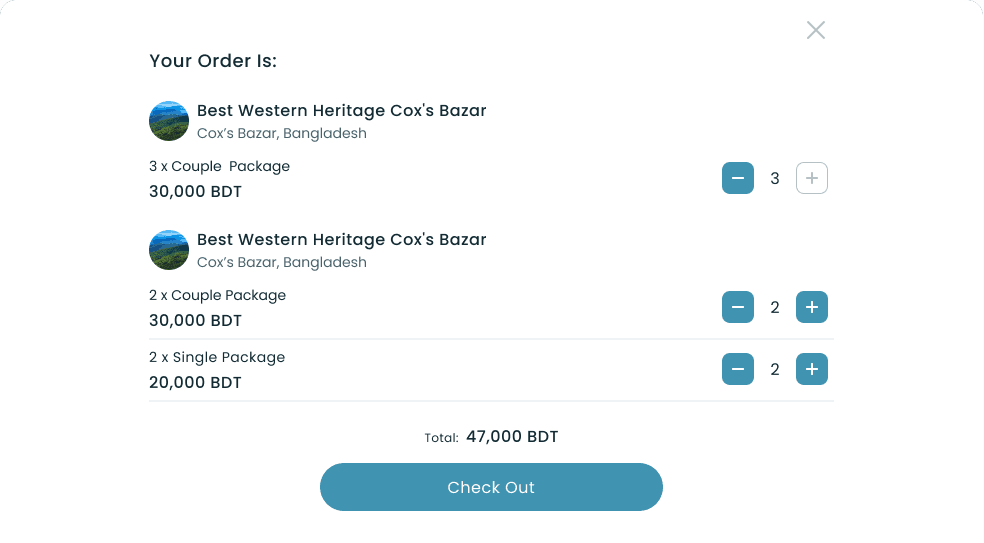This screenshot has width=984, height=543.
Task: Open hotel name link above 2 x Couple Package
Action: [341, 240]
